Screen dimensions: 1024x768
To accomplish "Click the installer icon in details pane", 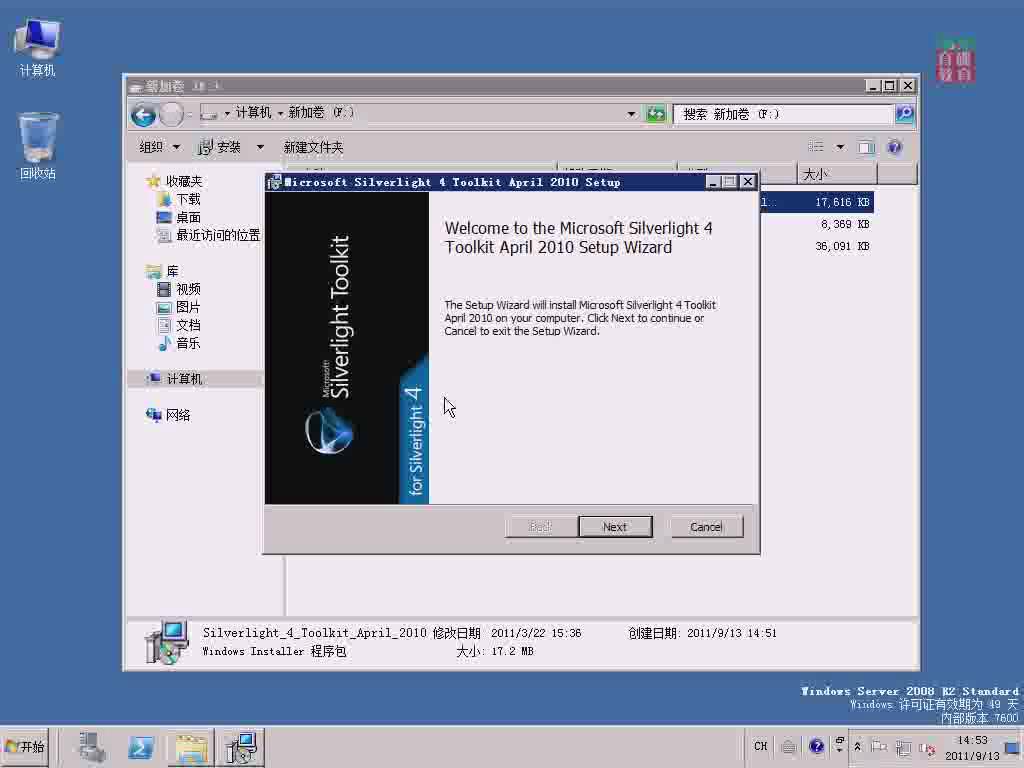I will pyautogui.click(x=167, y=643).
